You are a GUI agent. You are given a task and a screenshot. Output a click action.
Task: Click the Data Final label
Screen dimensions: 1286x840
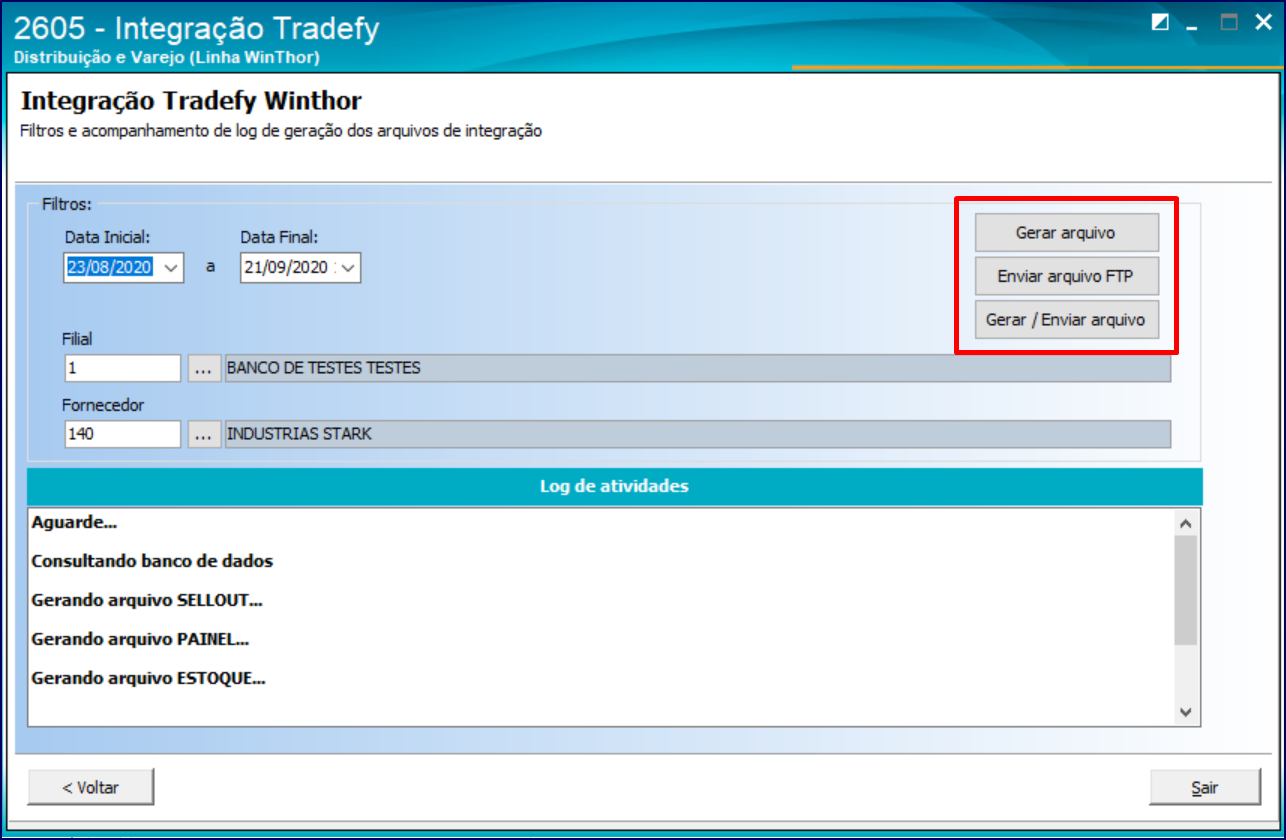[279, 237]
